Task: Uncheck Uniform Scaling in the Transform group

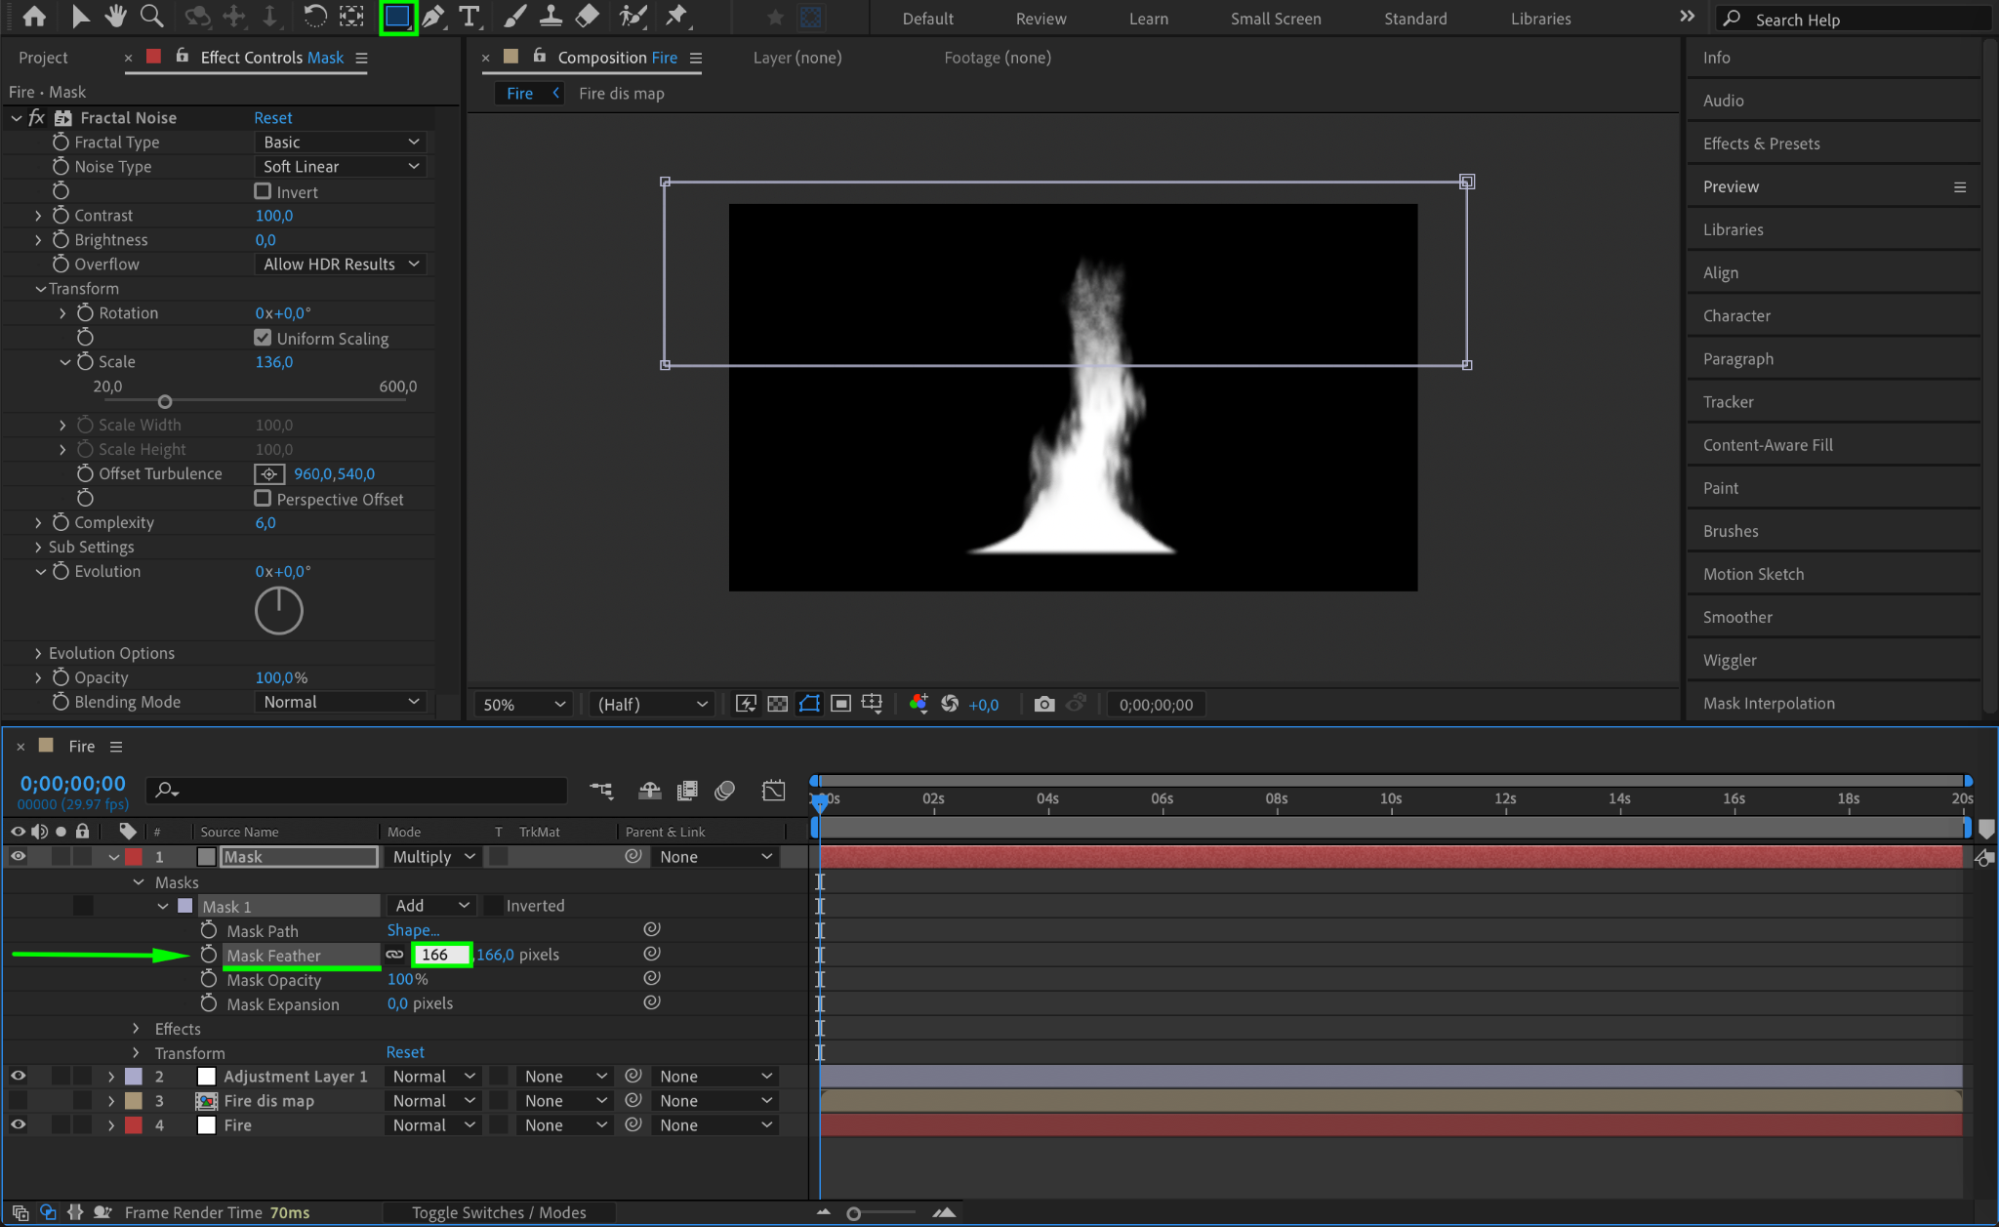Action: (263, 338)
